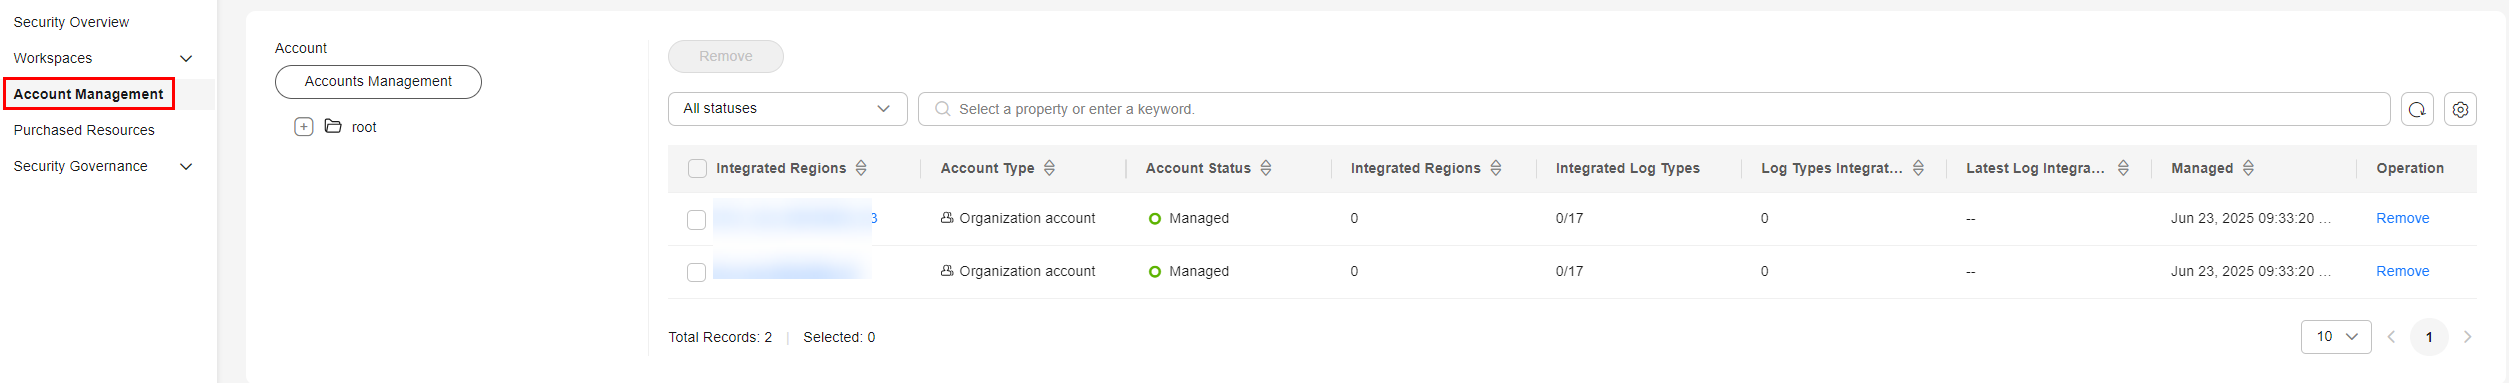Expand the root tree node plus icon
Image resolution: width=2509 pixels, height=383 pixels.
(304, 127)
